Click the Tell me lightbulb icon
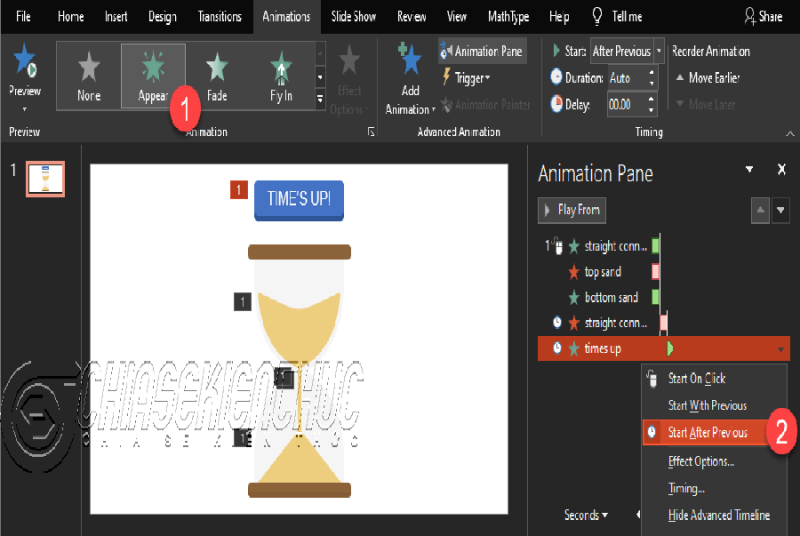This screenshot has width=800, height=536. point(597,16)
